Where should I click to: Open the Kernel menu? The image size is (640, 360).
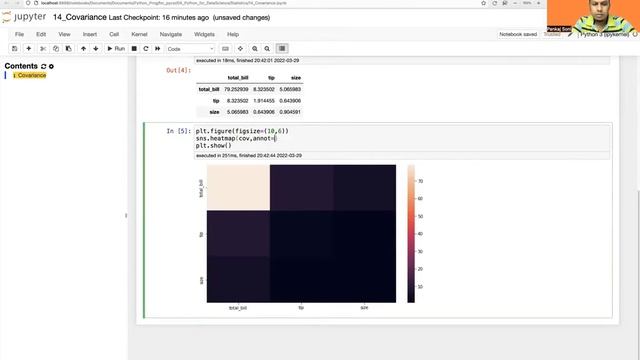pyautogui.click(x=139, y=34)
